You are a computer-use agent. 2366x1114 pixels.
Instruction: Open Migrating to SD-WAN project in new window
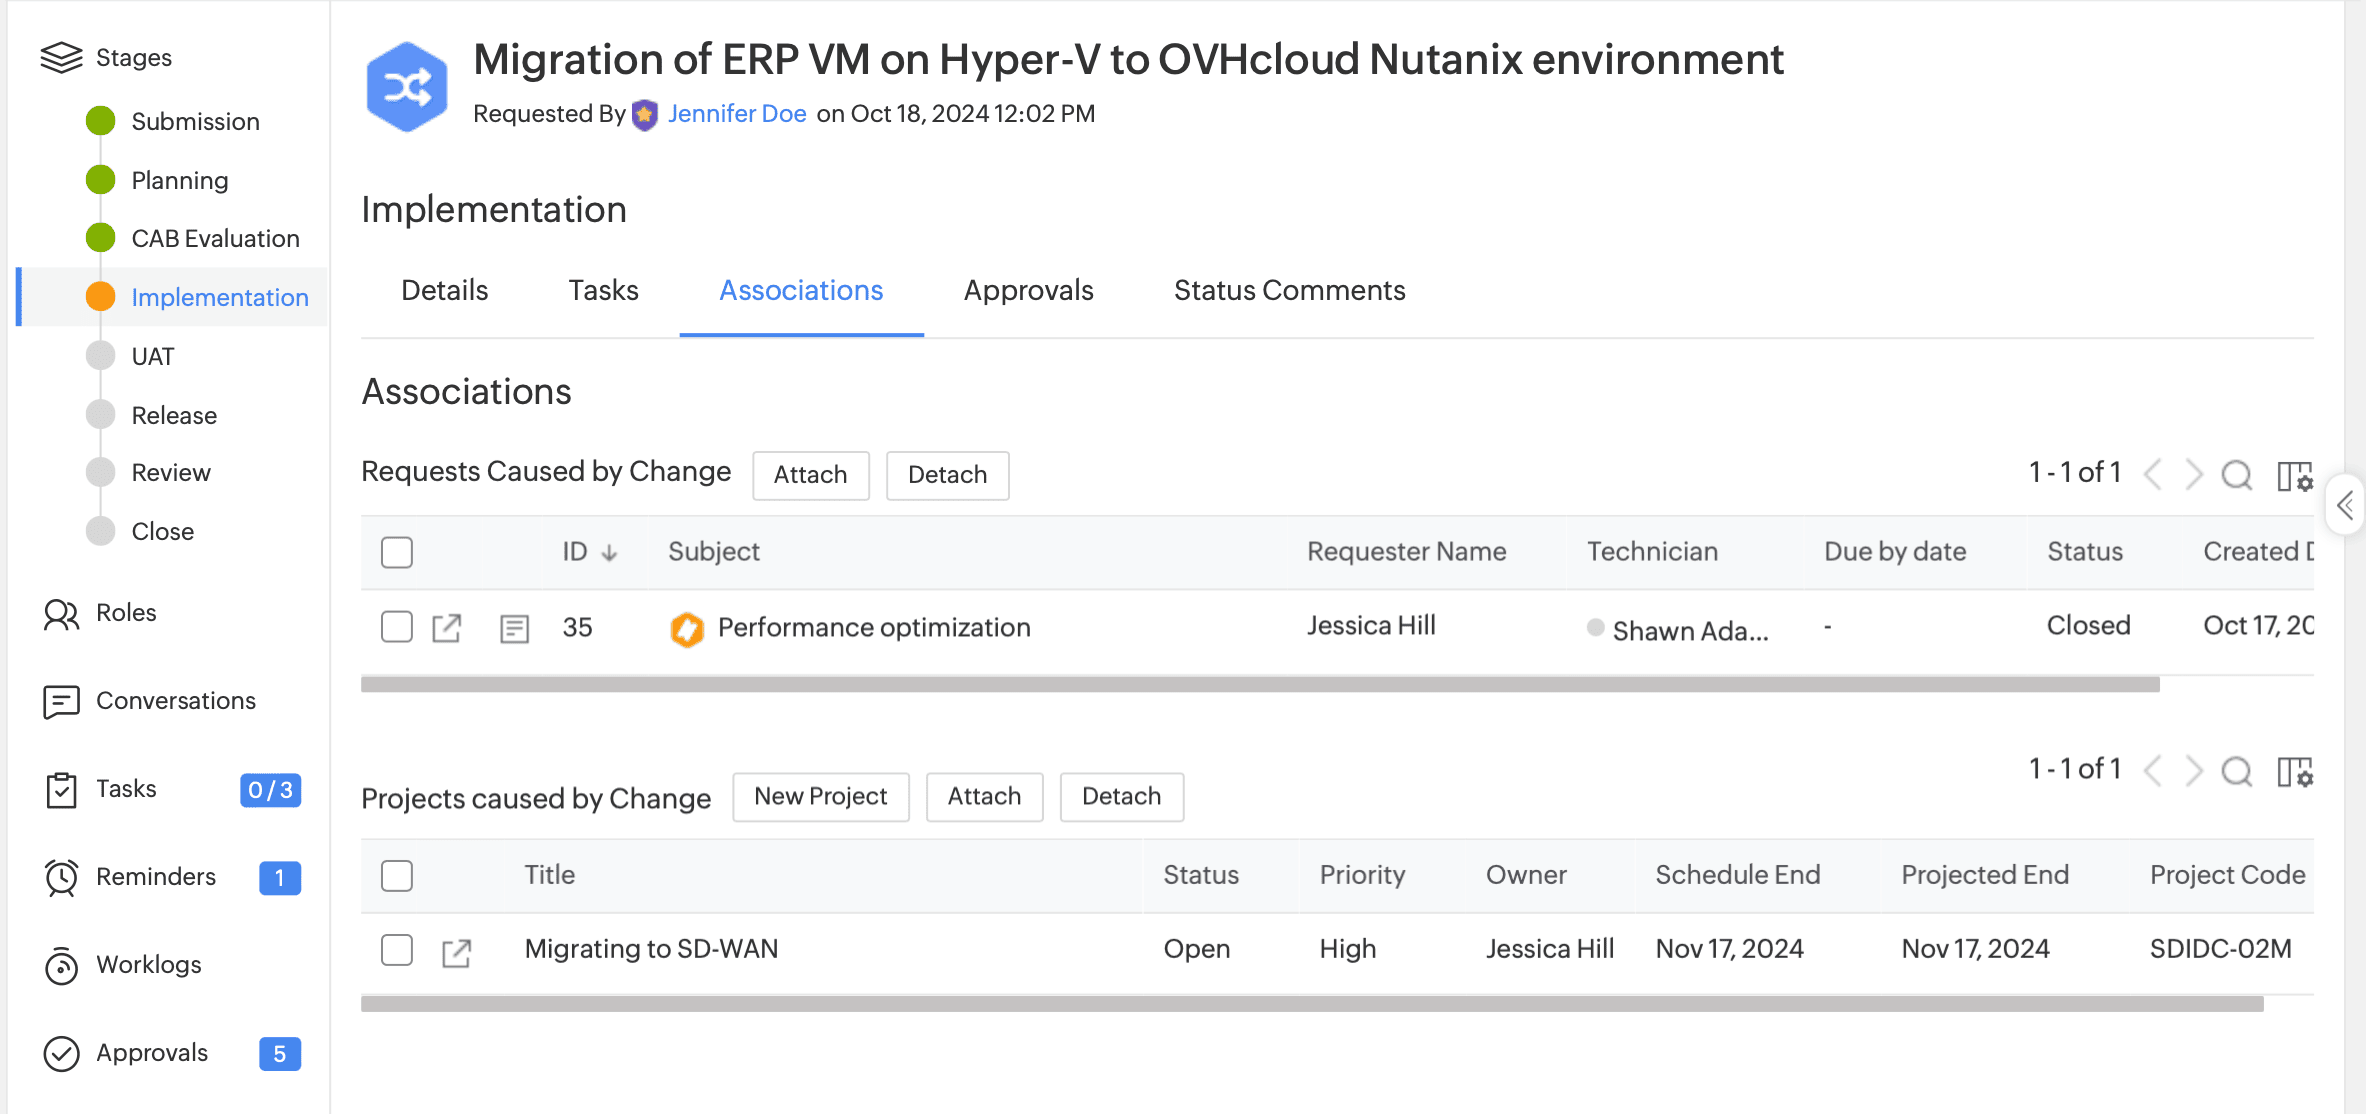click(x=456, y=952)
